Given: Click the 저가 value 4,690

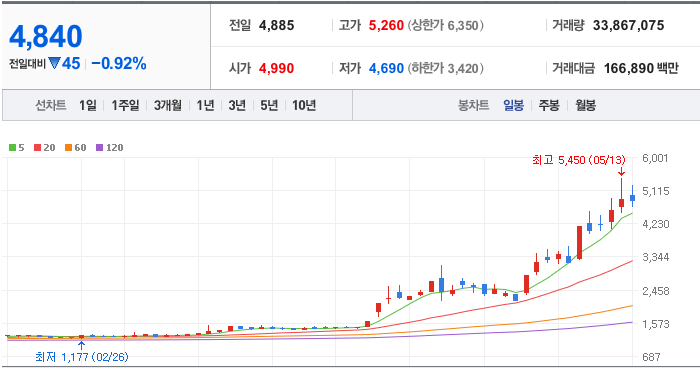Looking at the screenshot, I should point(386,68).
